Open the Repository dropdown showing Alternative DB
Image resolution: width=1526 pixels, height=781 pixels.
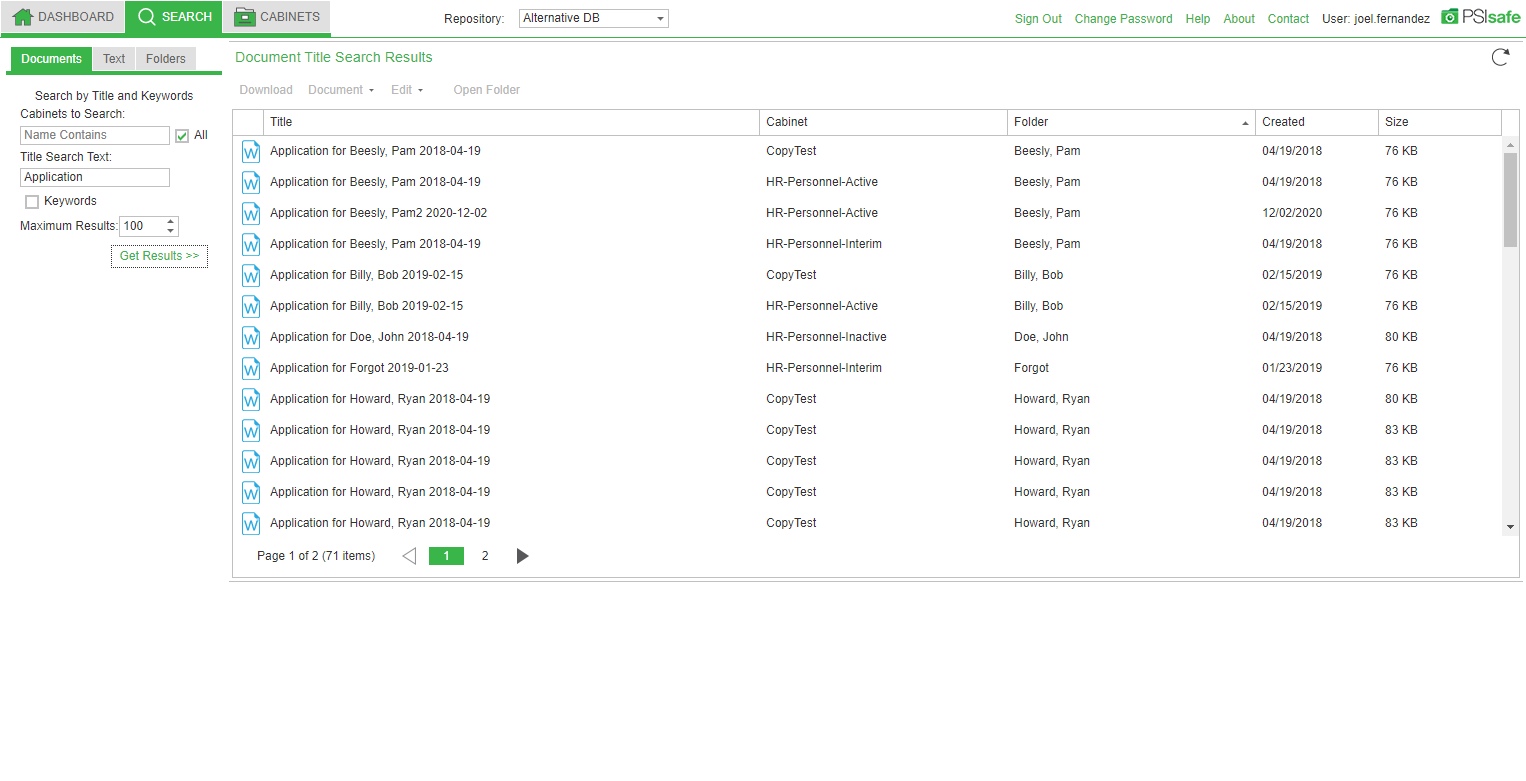[x=594, y=18]
